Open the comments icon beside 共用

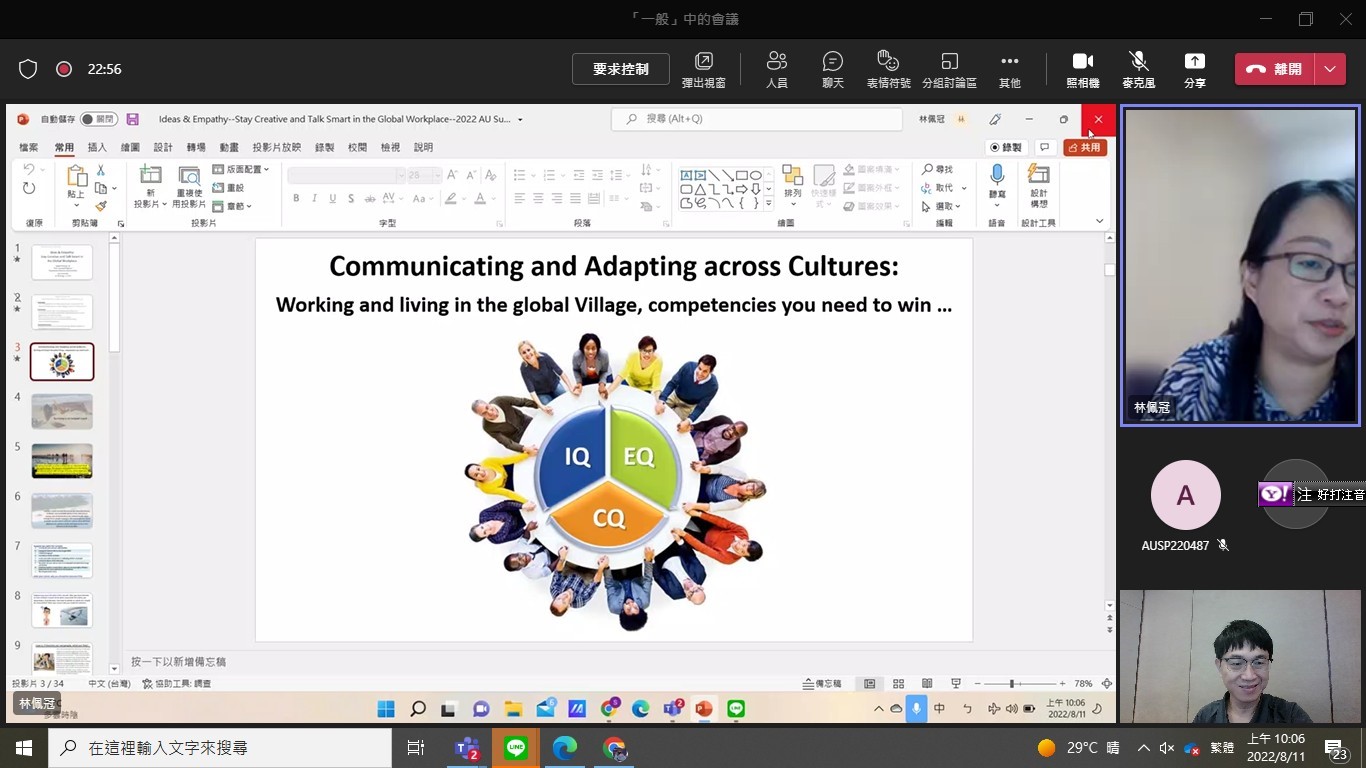point(1044,147)
